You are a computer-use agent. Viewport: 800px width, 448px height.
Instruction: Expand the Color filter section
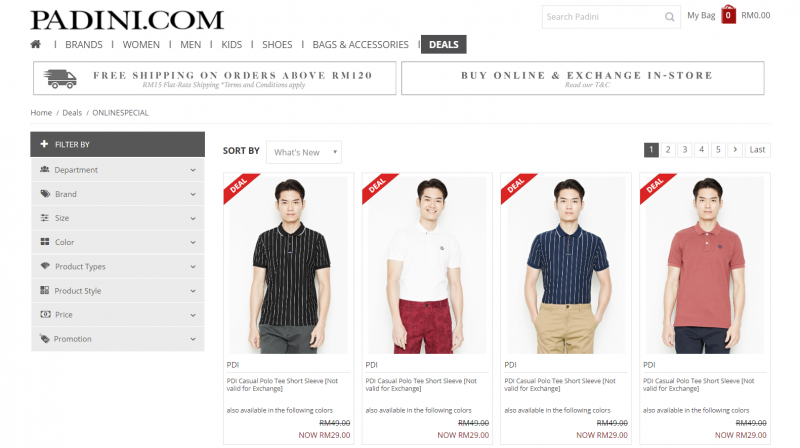tap(118, 242)
